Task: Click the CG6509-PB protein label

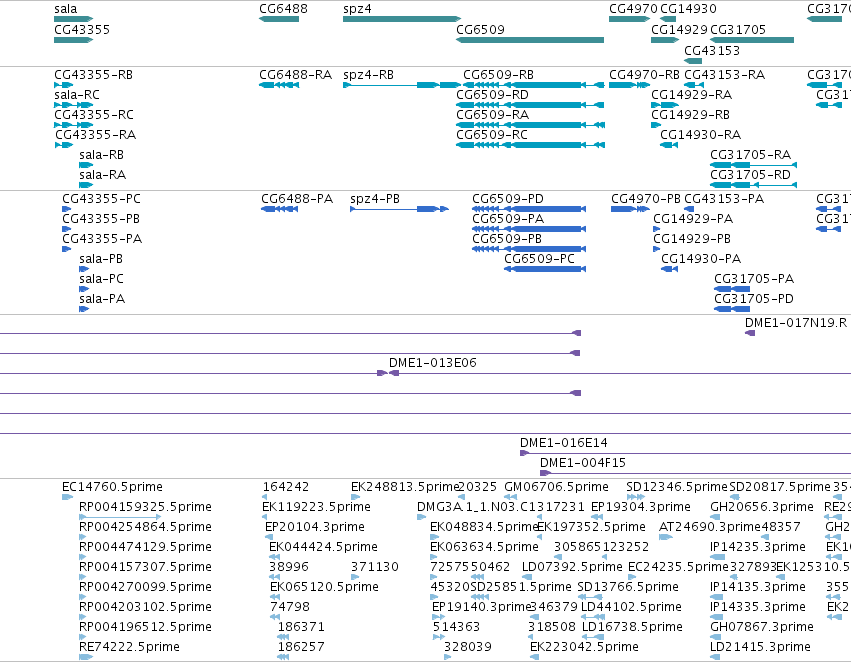Action: [x=507, y=239]
